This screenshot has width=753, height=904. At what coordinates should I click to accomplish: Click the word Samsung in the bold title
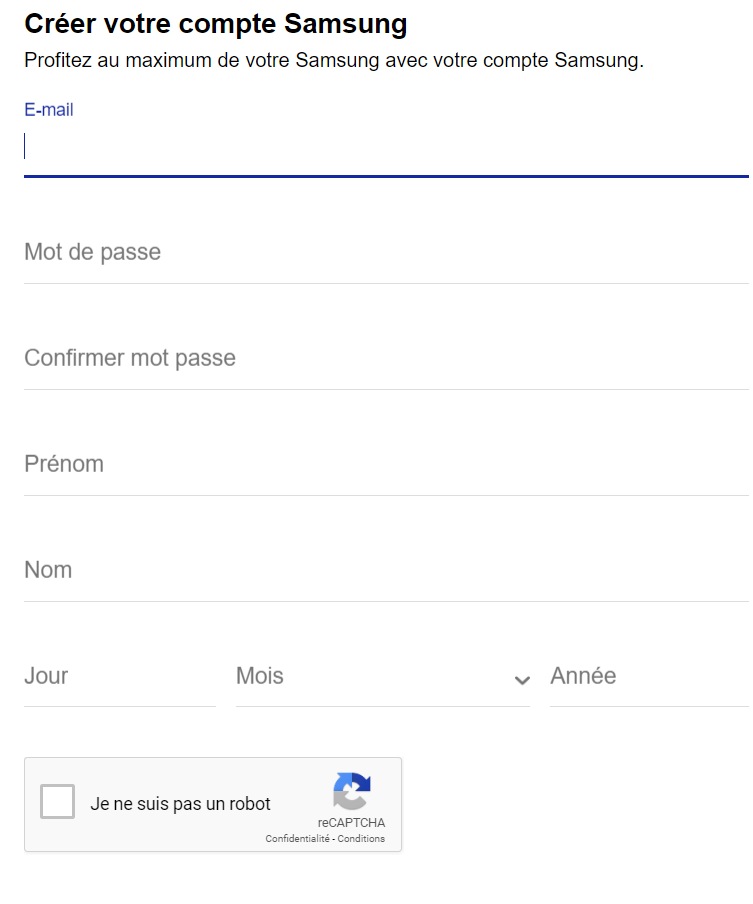345,25
